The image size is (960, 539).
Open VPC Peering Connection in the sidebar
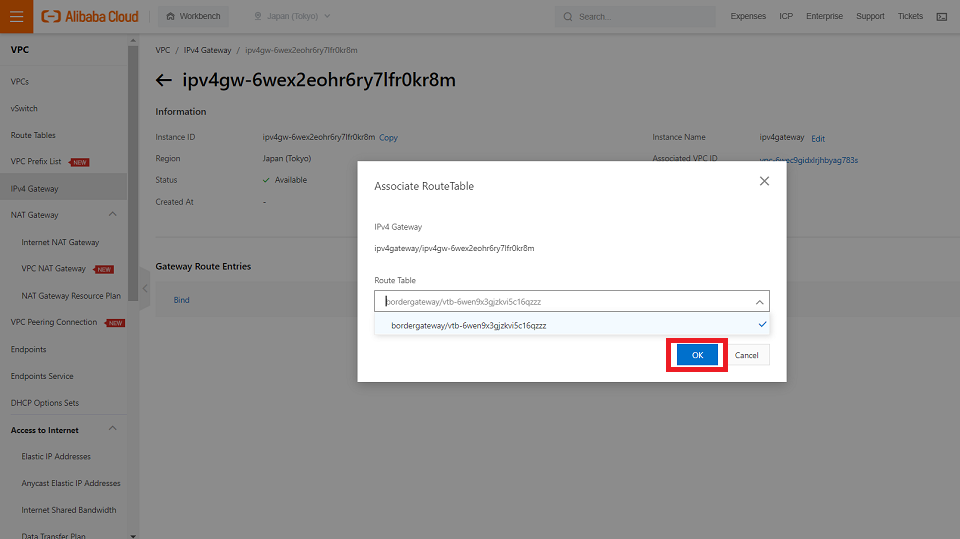pos(54,322)
